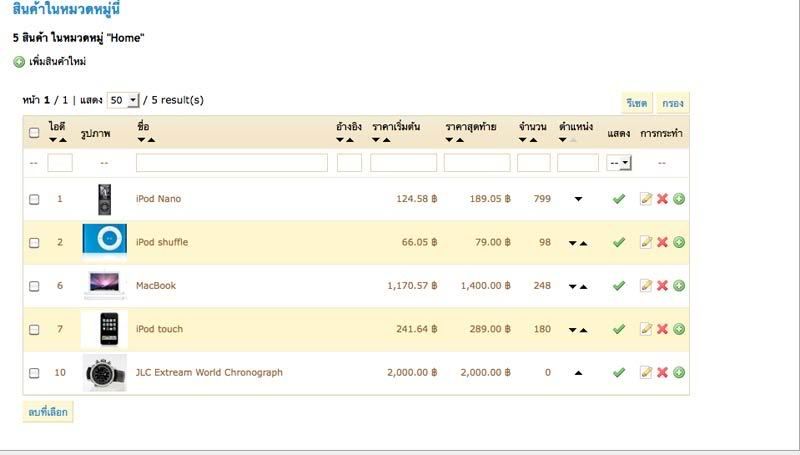Sort quantity column descending
This screenshot has height=455, width=800.
(523, 140)
